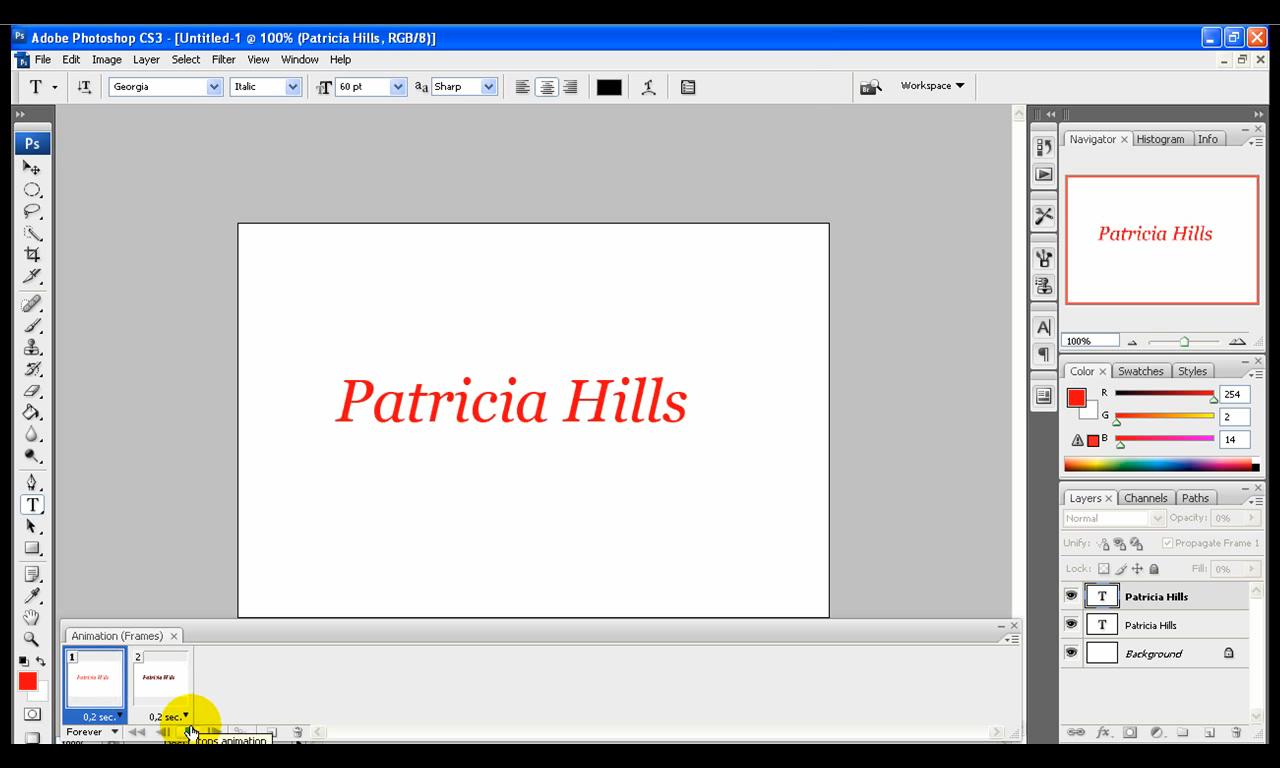Hide the Background layer
Image resolution: width=1280 pixels, height=768 pixels.
(1071, 653)
